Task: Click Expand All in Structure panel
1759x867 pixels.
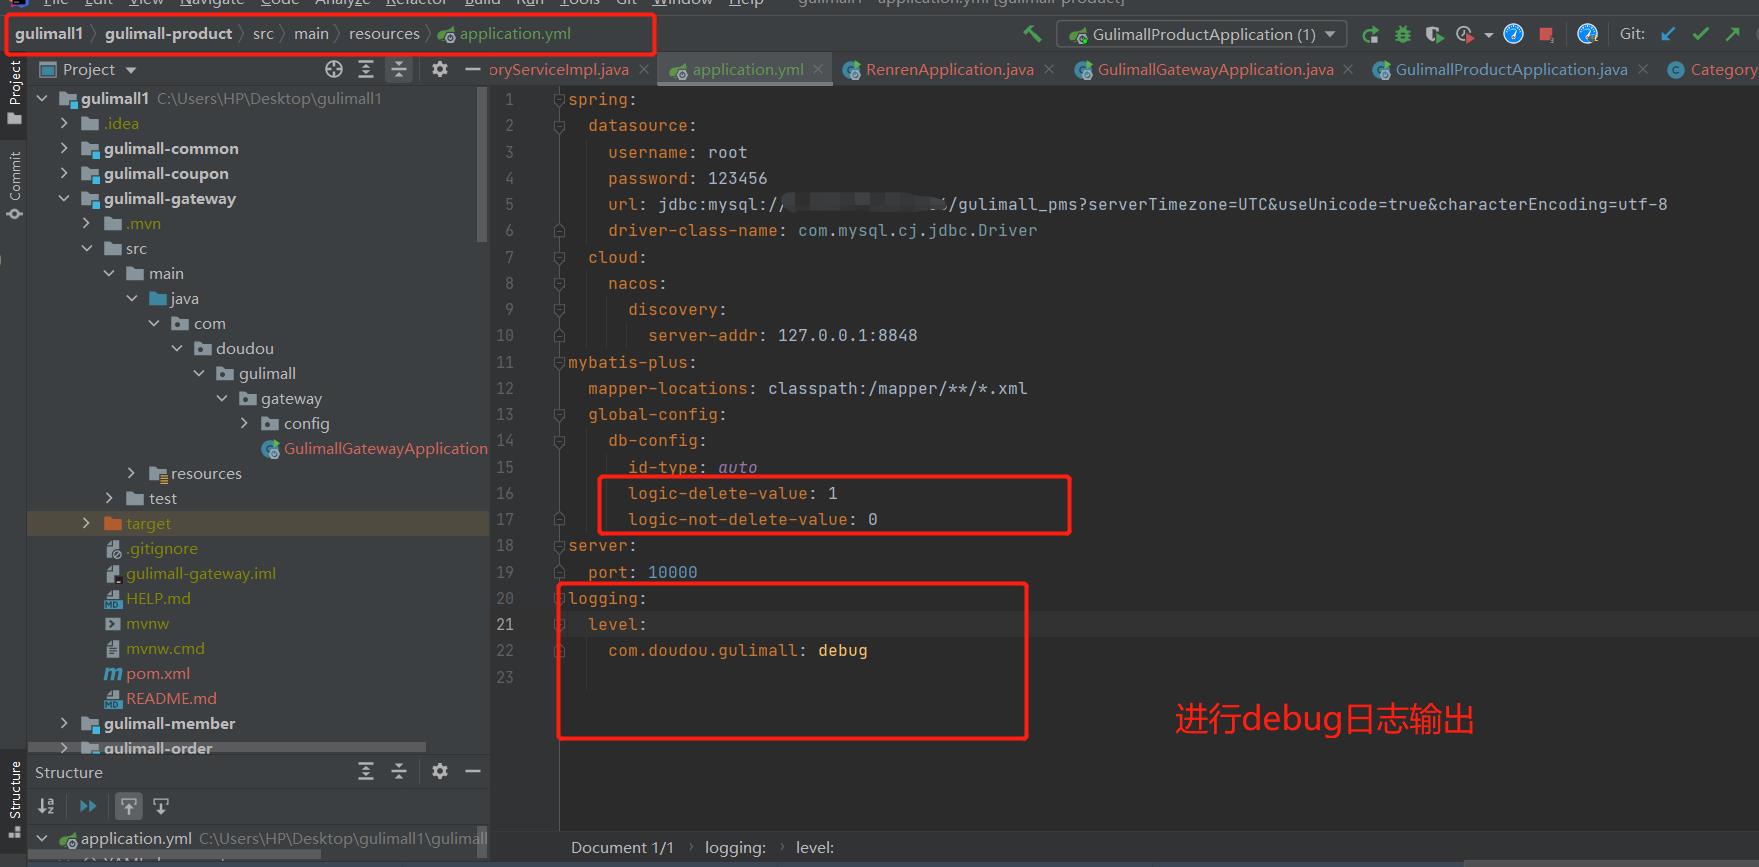Action: tap(366, 771)
